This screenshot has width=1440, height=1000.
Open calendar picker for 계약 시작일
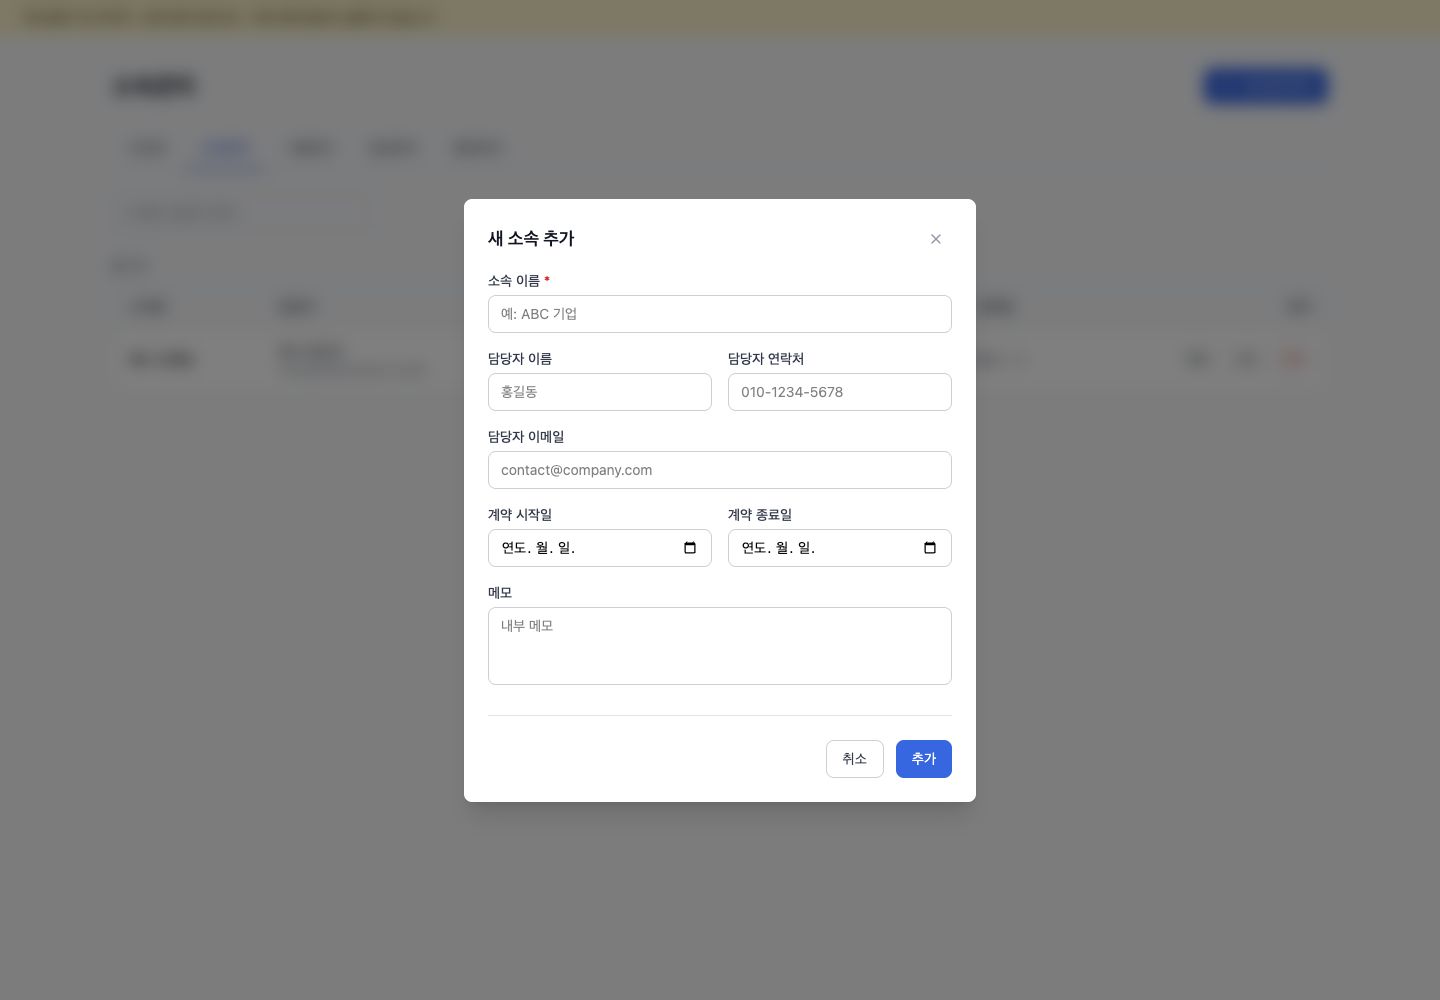[690, 548]
